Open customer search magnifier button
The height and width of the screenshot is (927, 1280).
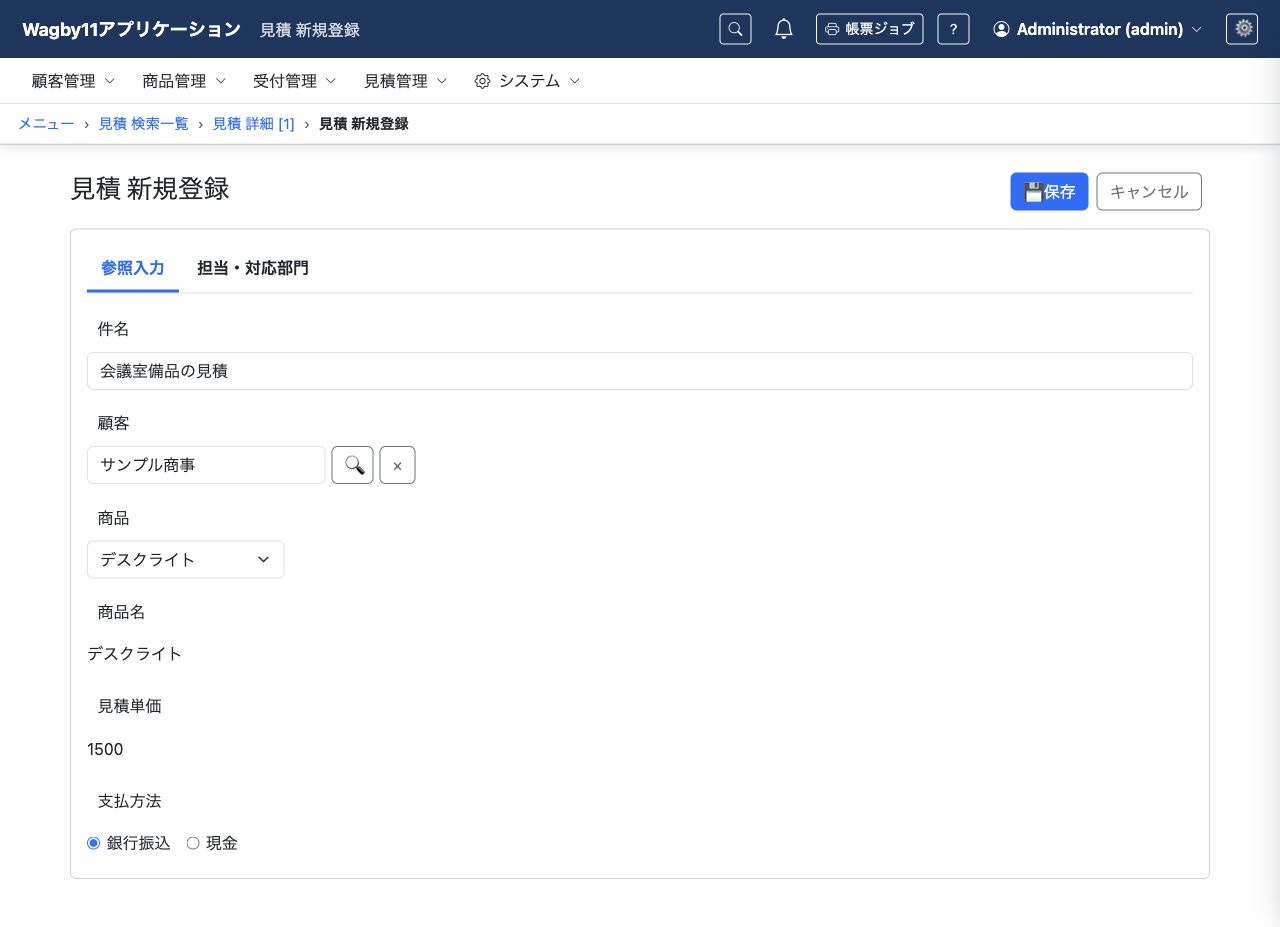point(353,465)
